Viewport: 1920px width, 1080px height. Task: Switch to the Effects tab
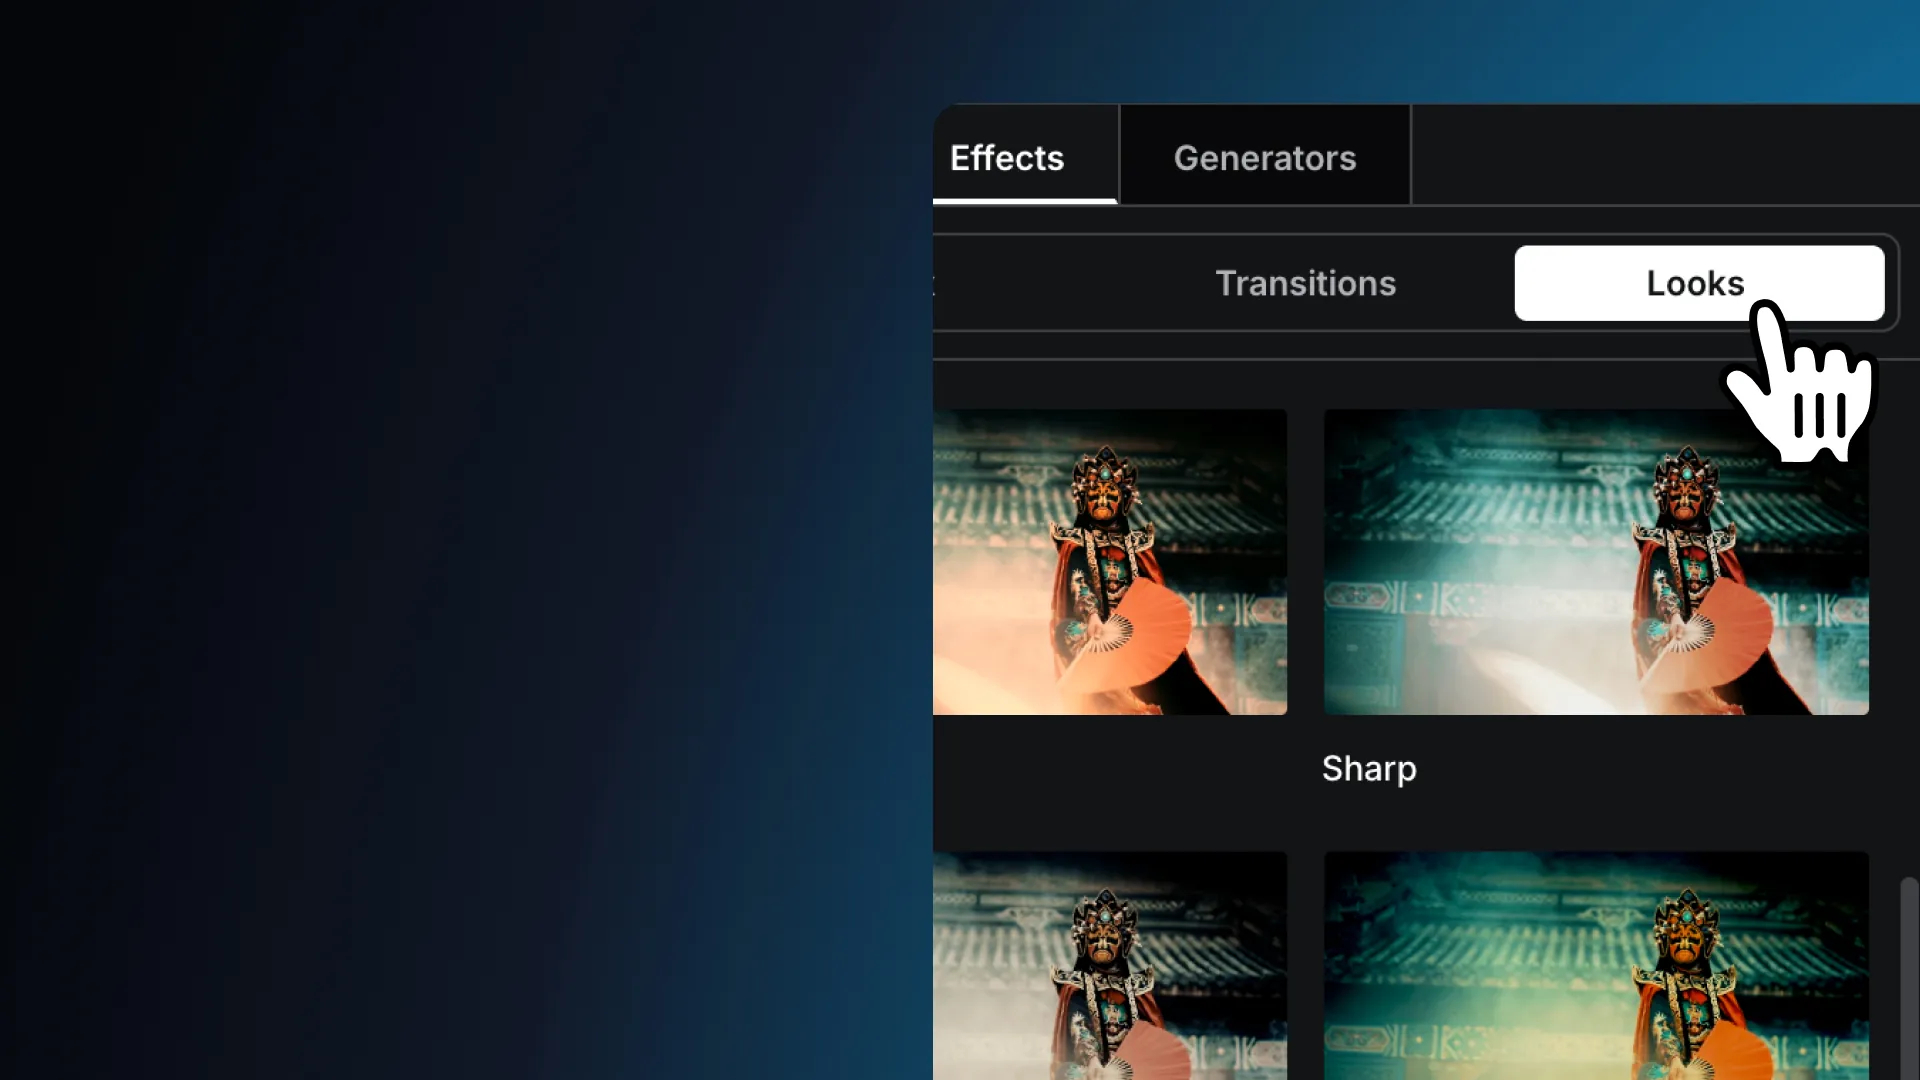pos(1007,158)
